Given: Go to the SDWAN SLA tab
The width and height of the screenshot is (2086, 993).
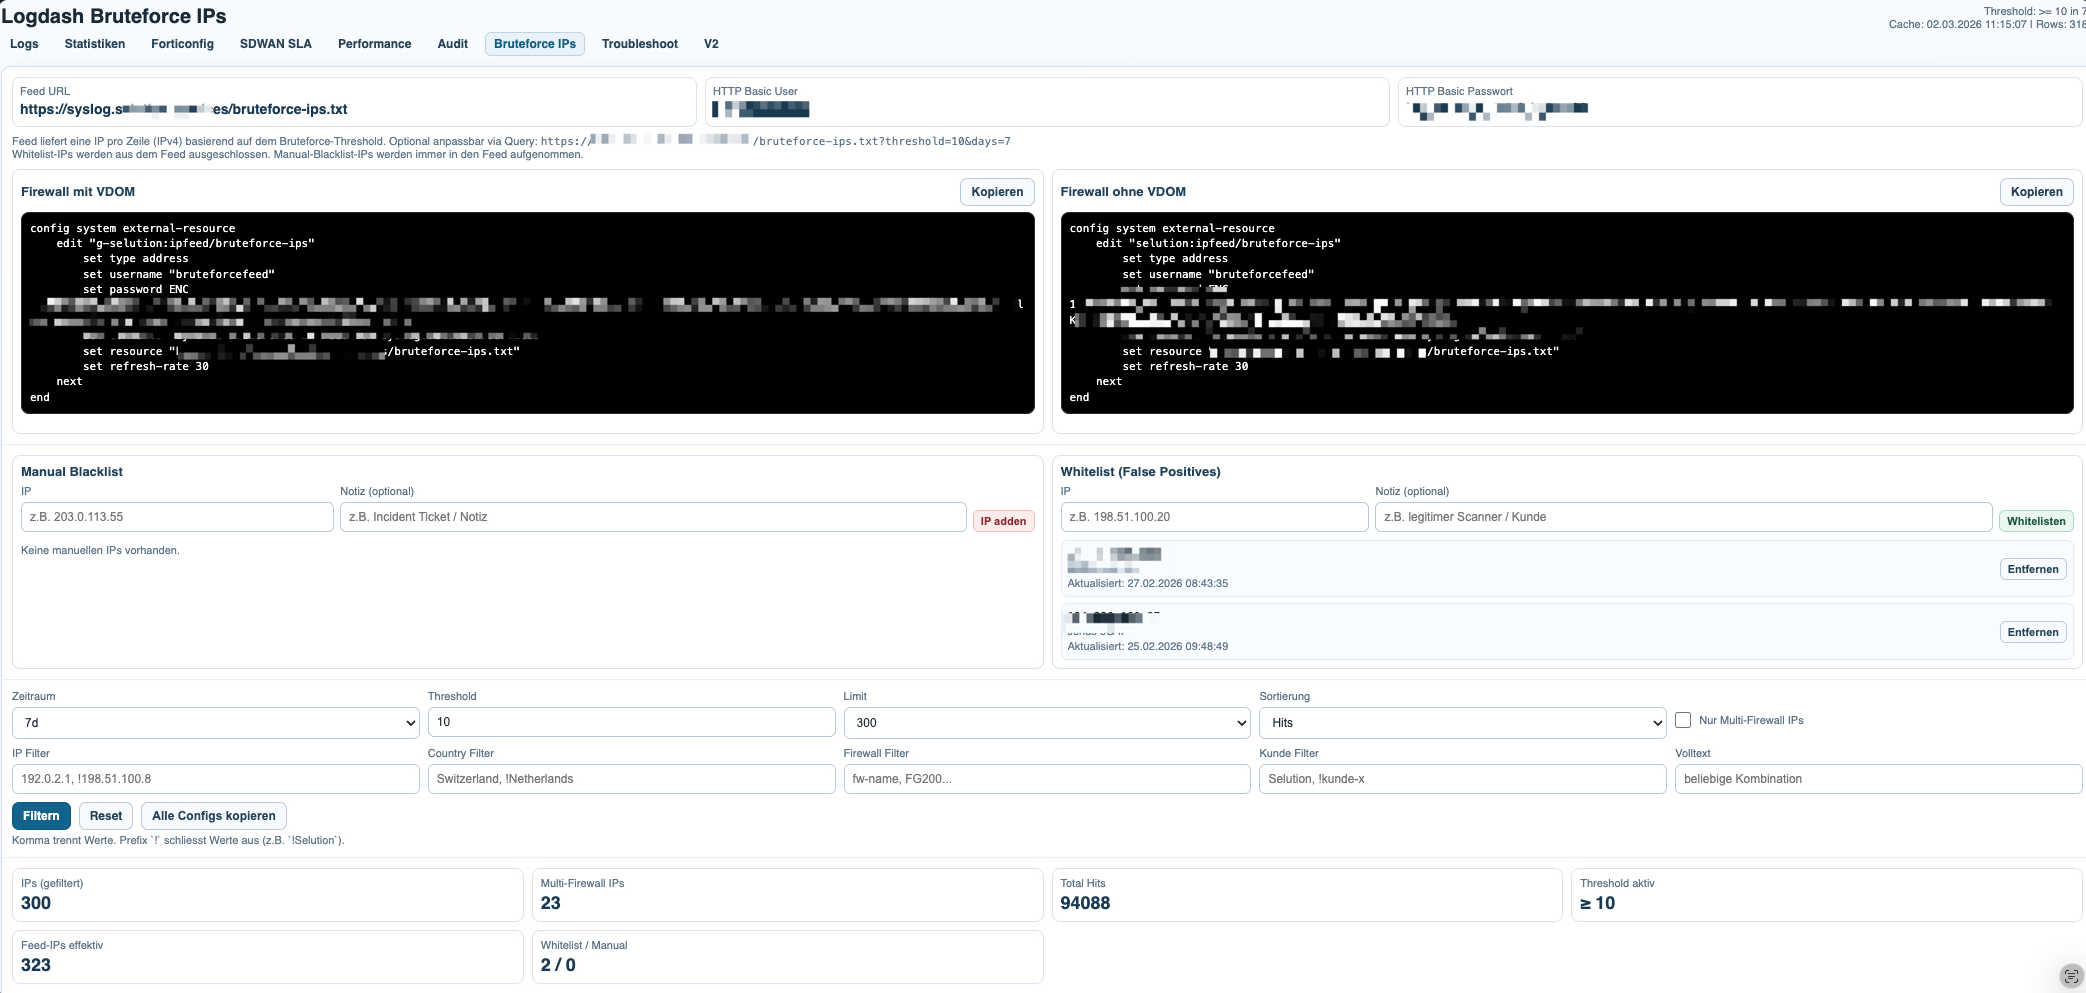Looking at the screenshot, I should pos(275,44).
